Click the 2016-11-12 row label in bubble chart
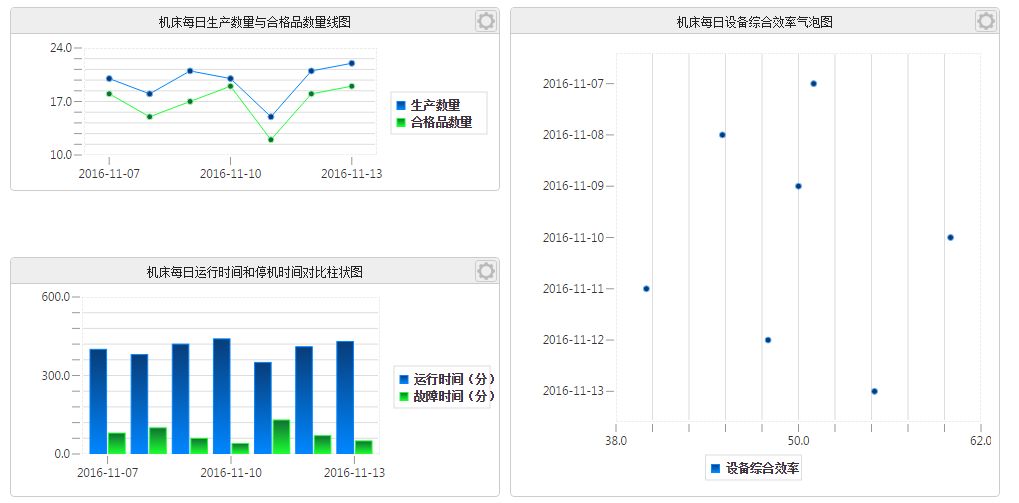This screenshot has height=503, width=1019. pyautogui.click(x=573, y=340)
